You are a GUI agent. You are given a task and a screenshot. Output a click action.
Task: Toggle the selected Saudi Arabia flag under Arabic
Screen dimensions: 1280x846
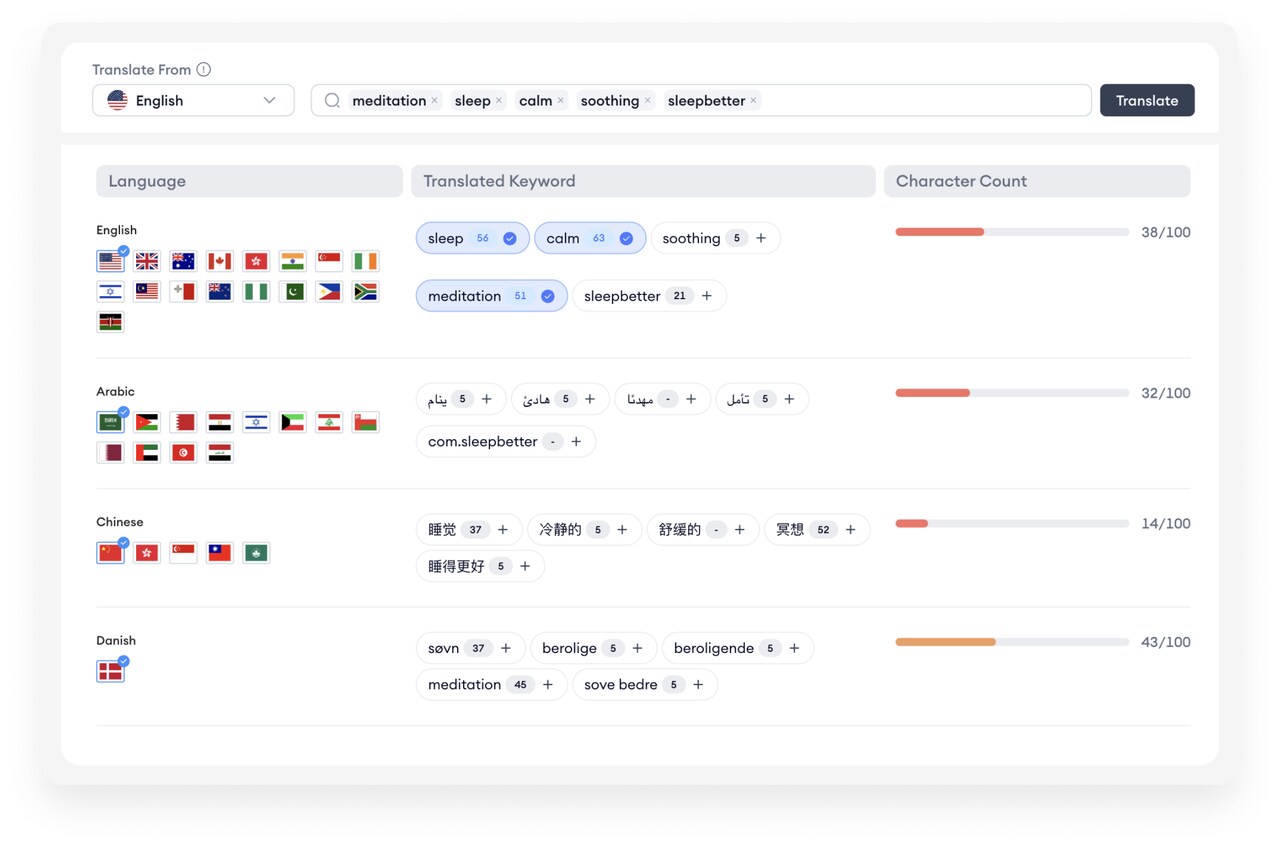coord(110,422)
